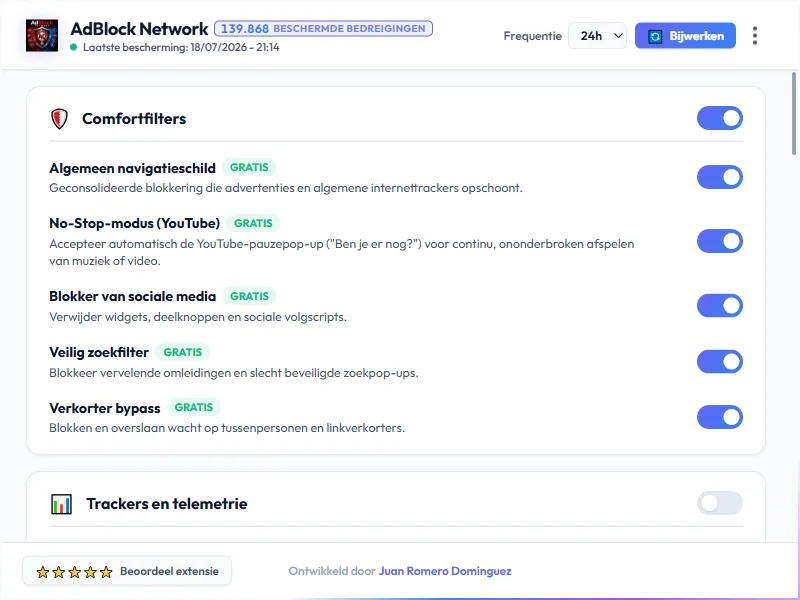Click the No-Stop-modus (YouTube) title
This screenshot has width=800, height=600.
click(135, 223)
